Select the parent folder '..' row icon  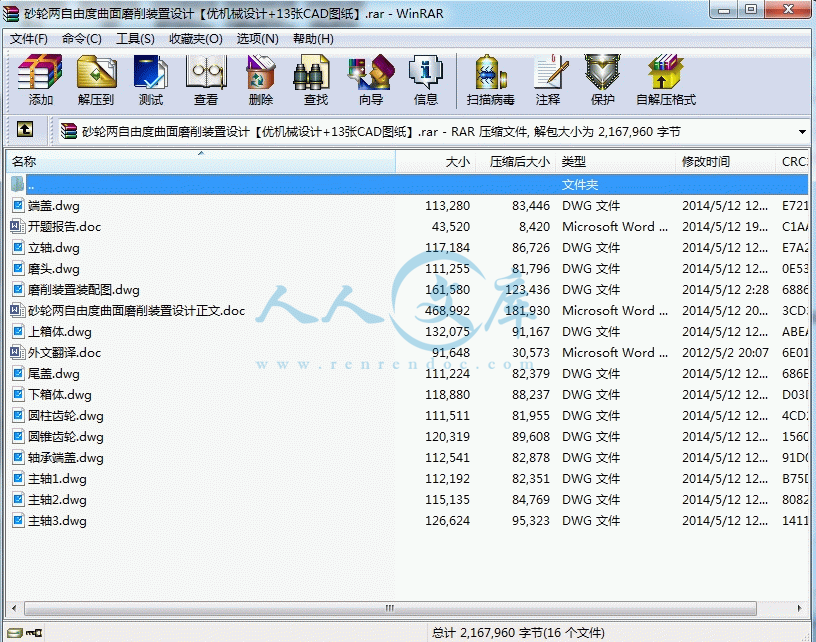(x=18, y=184)
